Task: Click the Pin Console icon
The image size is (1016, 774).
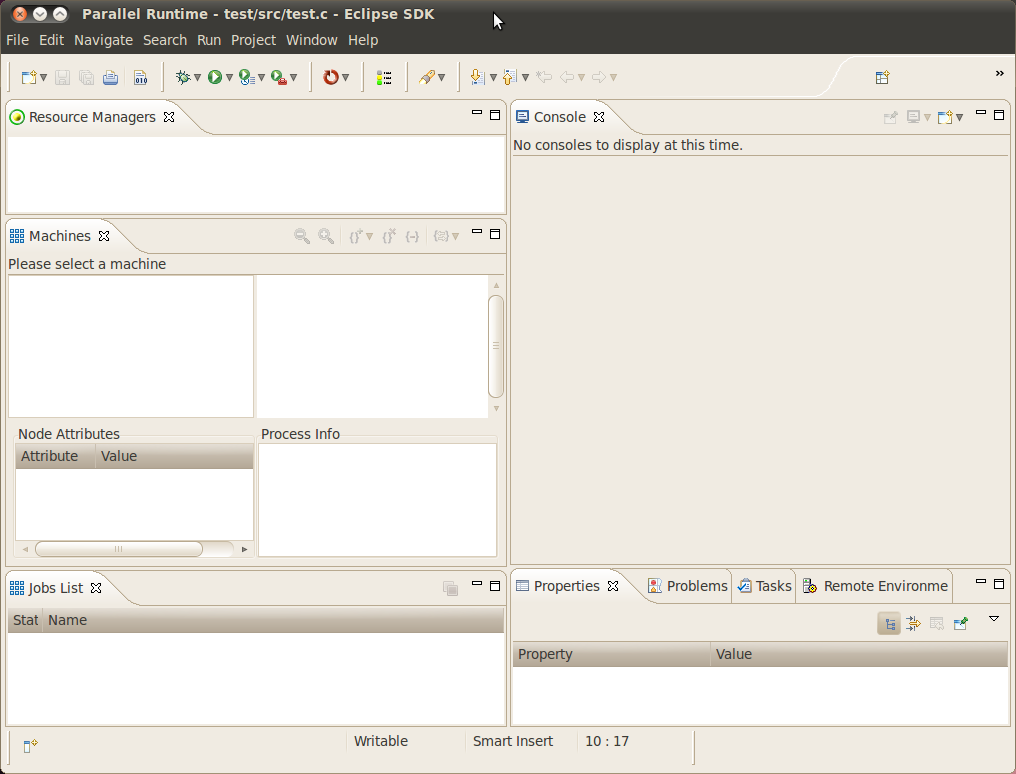Action: click(x=890, y=117)
